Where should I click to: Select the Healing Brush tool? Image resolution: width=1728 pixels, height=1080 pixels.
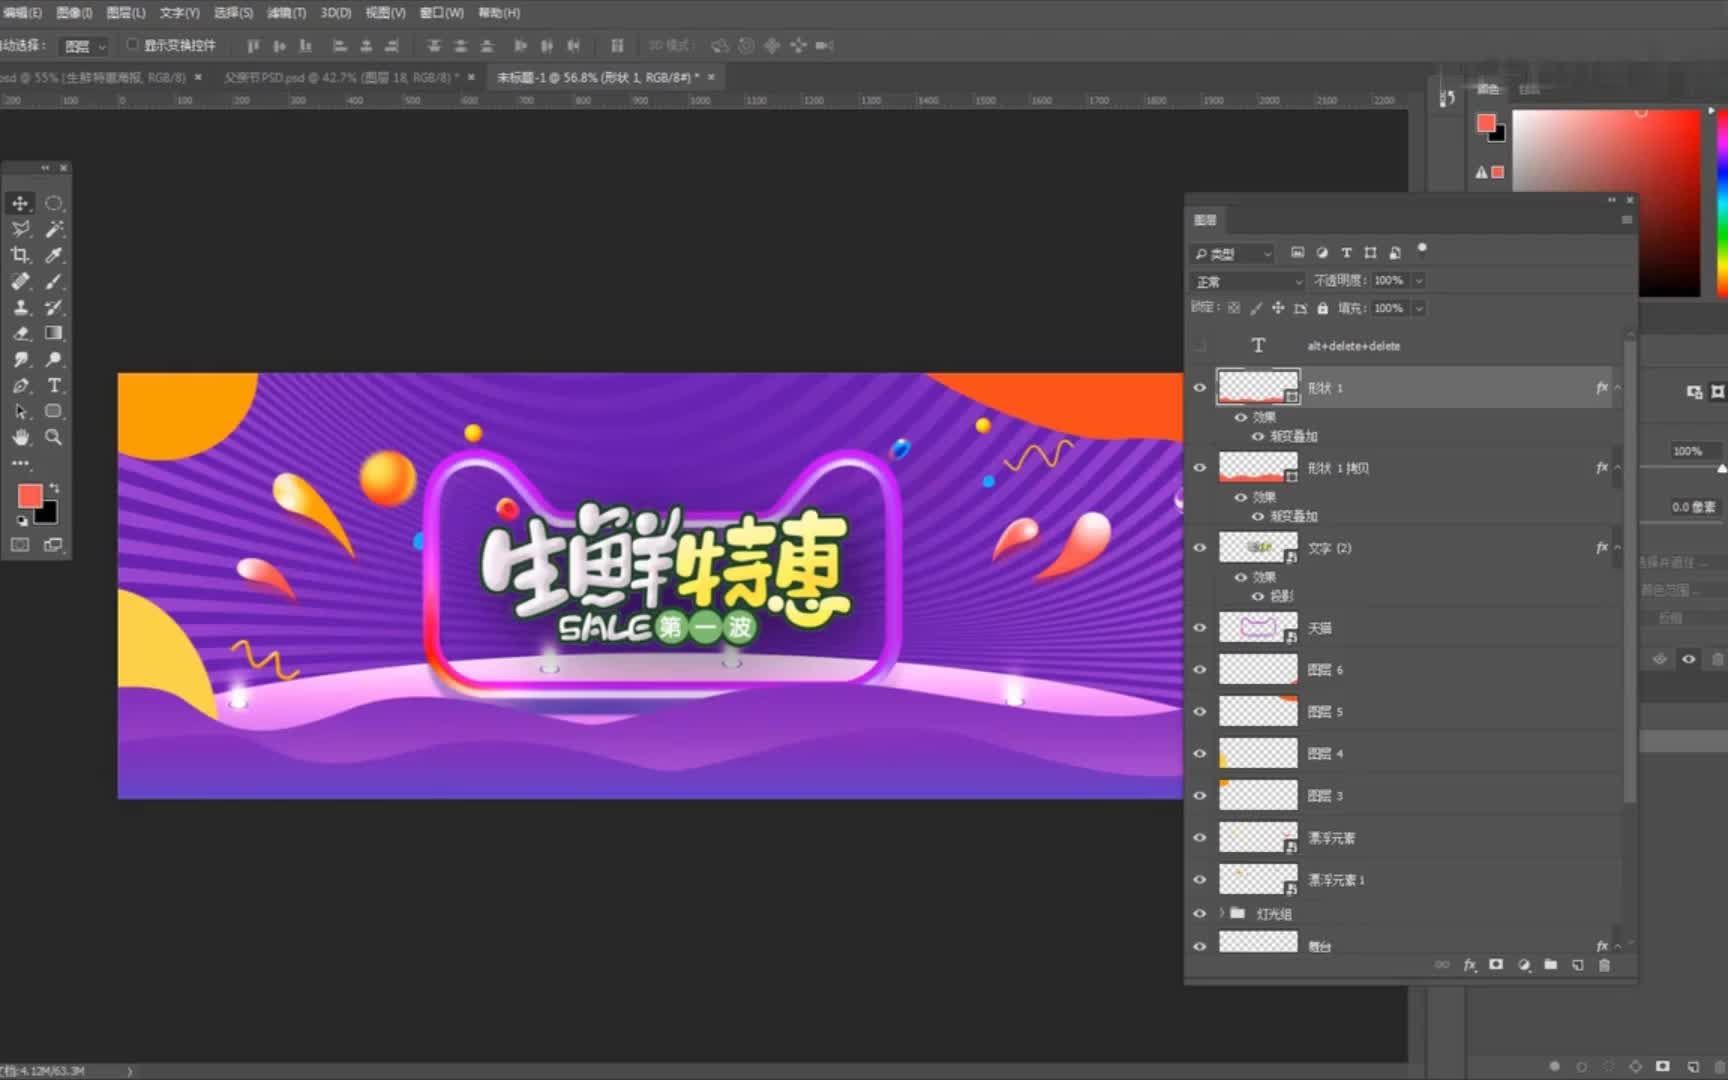[x=20, y=281]
